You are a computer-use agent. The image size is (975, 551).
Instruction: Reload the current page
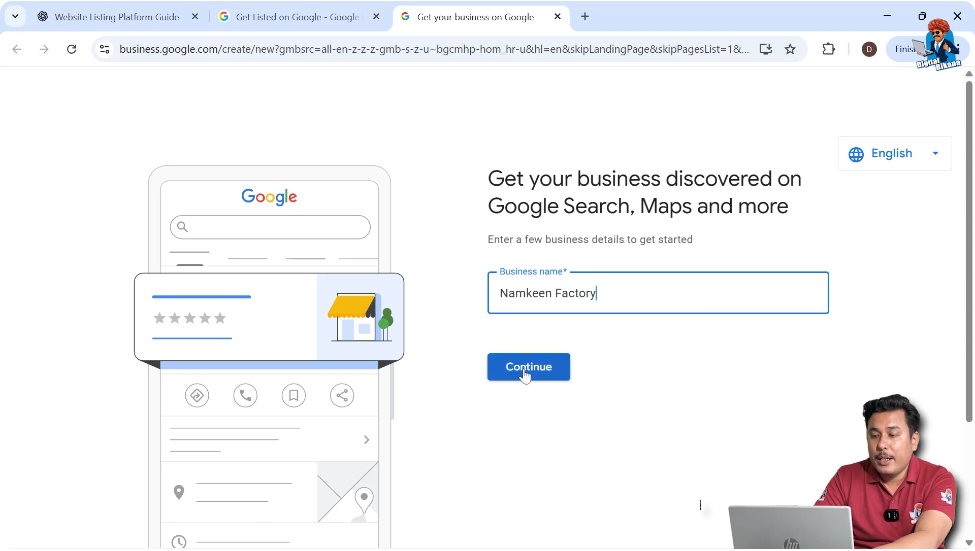72,49
